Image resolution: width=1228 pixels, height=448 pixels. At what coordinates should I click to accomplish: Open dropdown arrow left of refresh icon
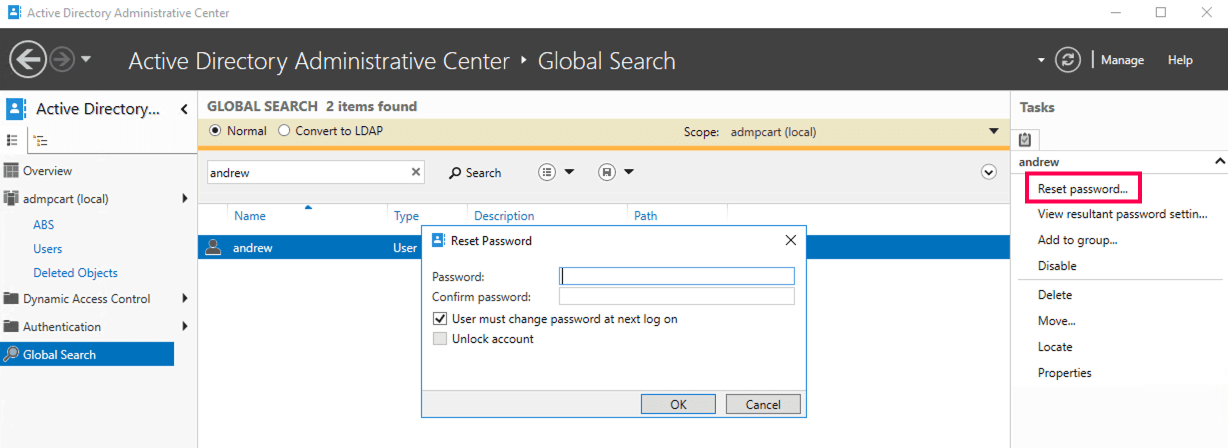tap(1042, 60)
